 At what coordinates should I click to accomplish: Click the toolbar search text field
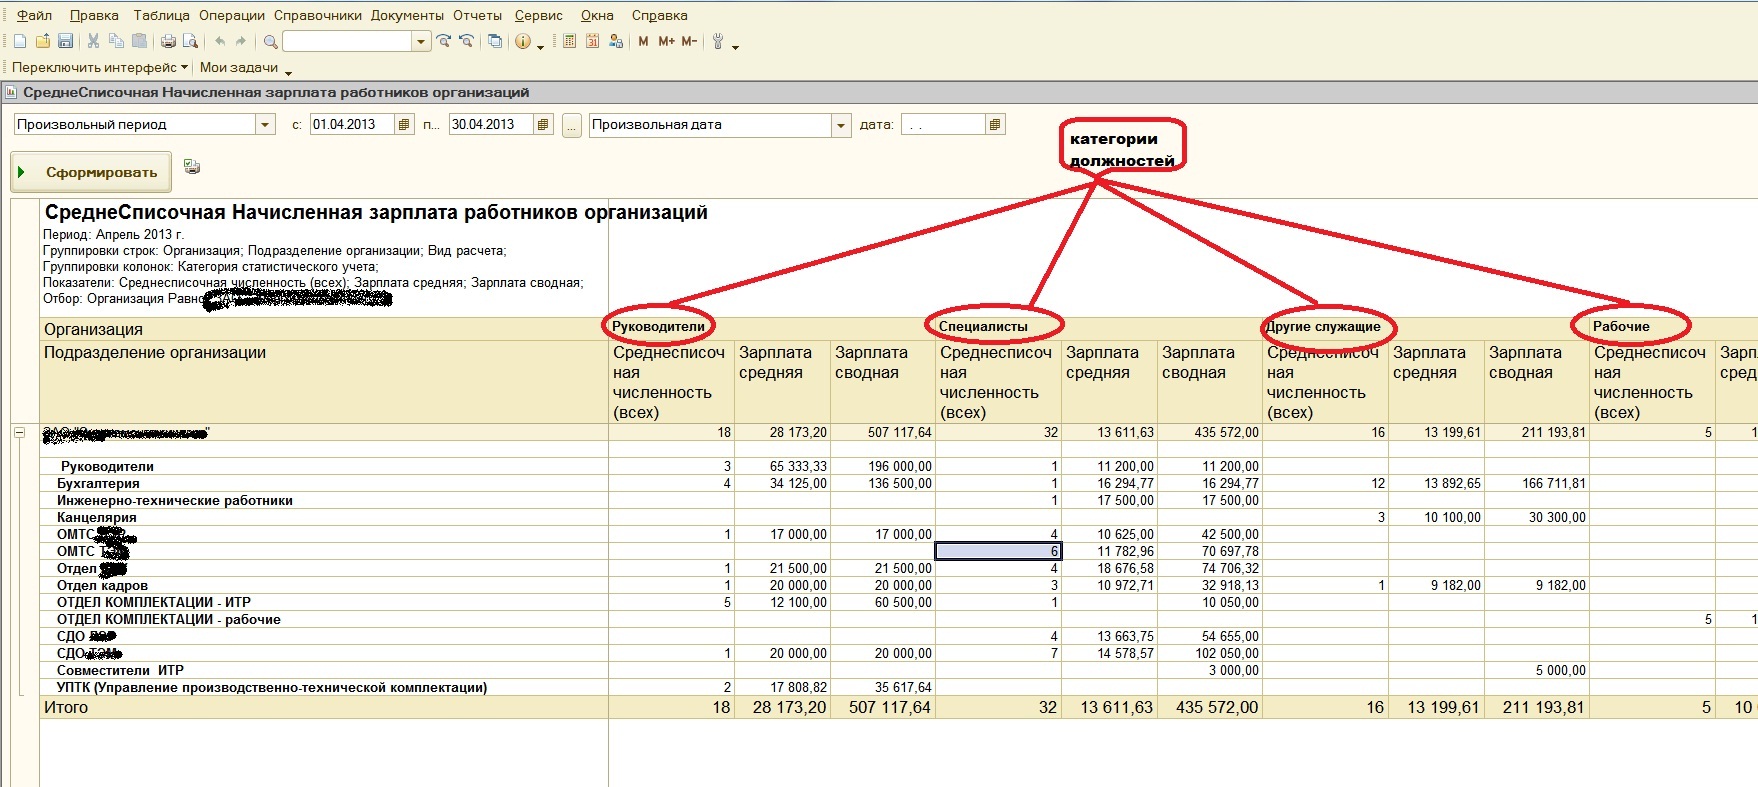(x=348, y=41)
